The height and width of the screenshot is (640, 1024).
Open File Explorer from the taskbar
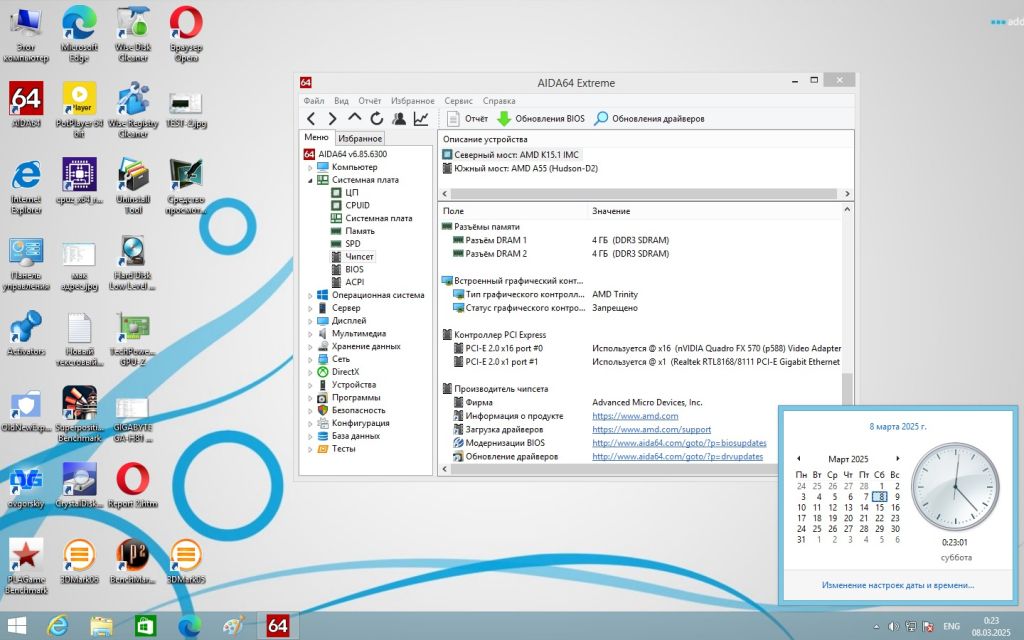pos(101,626)
